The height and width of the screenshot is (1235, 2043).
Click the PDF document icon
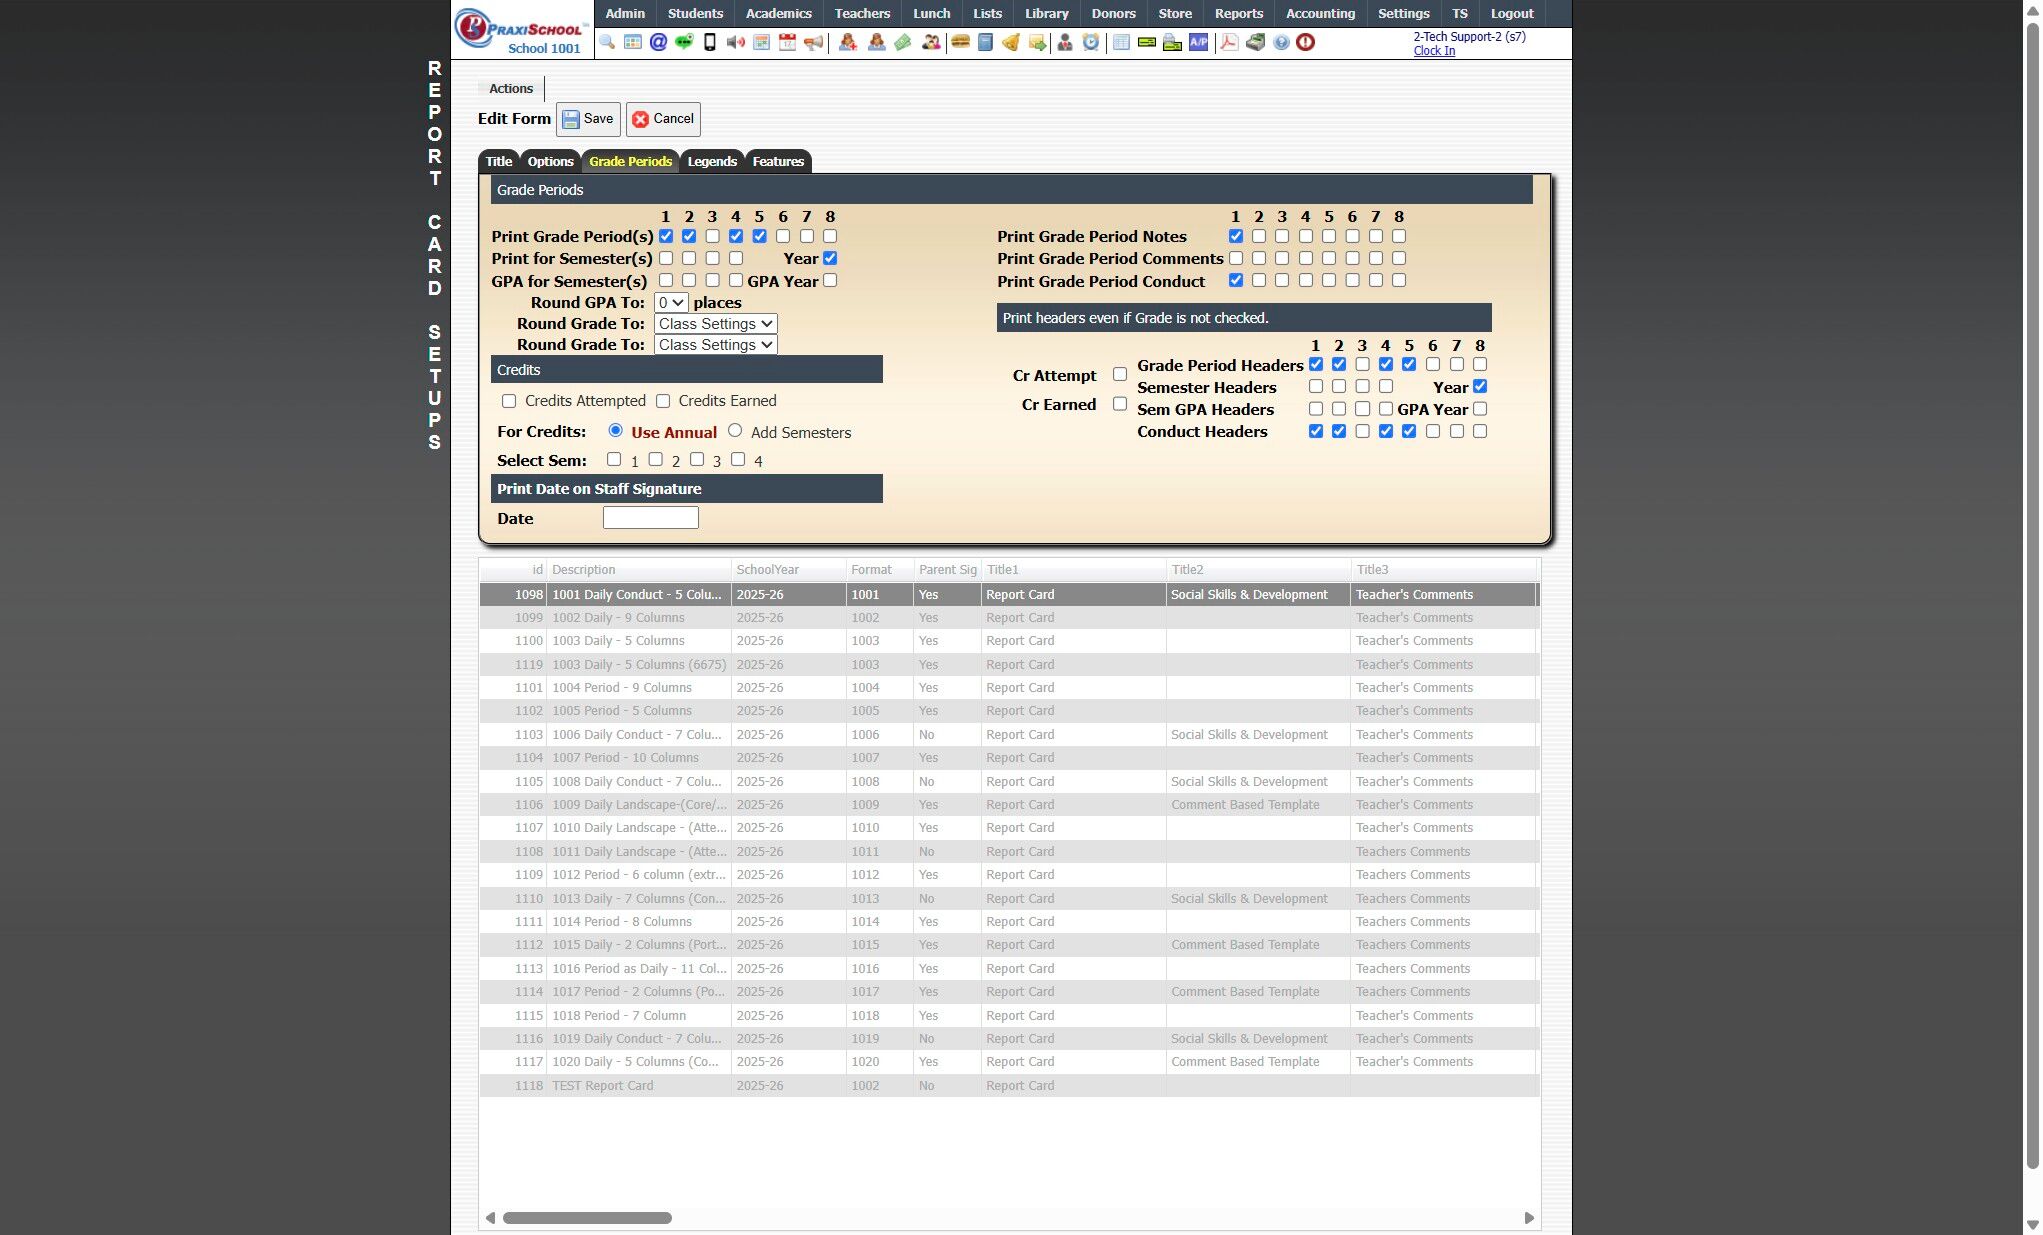[x=1229, y=42]
